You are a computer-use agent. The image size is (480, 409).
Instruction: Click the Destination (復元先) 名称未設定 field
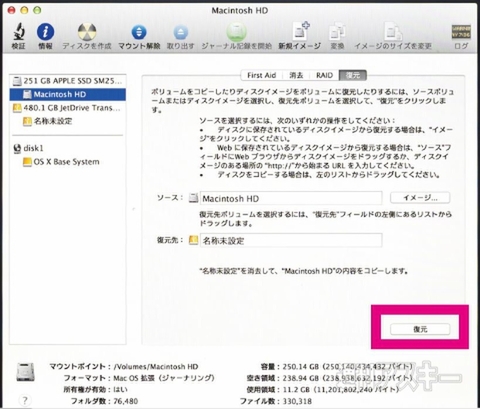click(291, 240)
